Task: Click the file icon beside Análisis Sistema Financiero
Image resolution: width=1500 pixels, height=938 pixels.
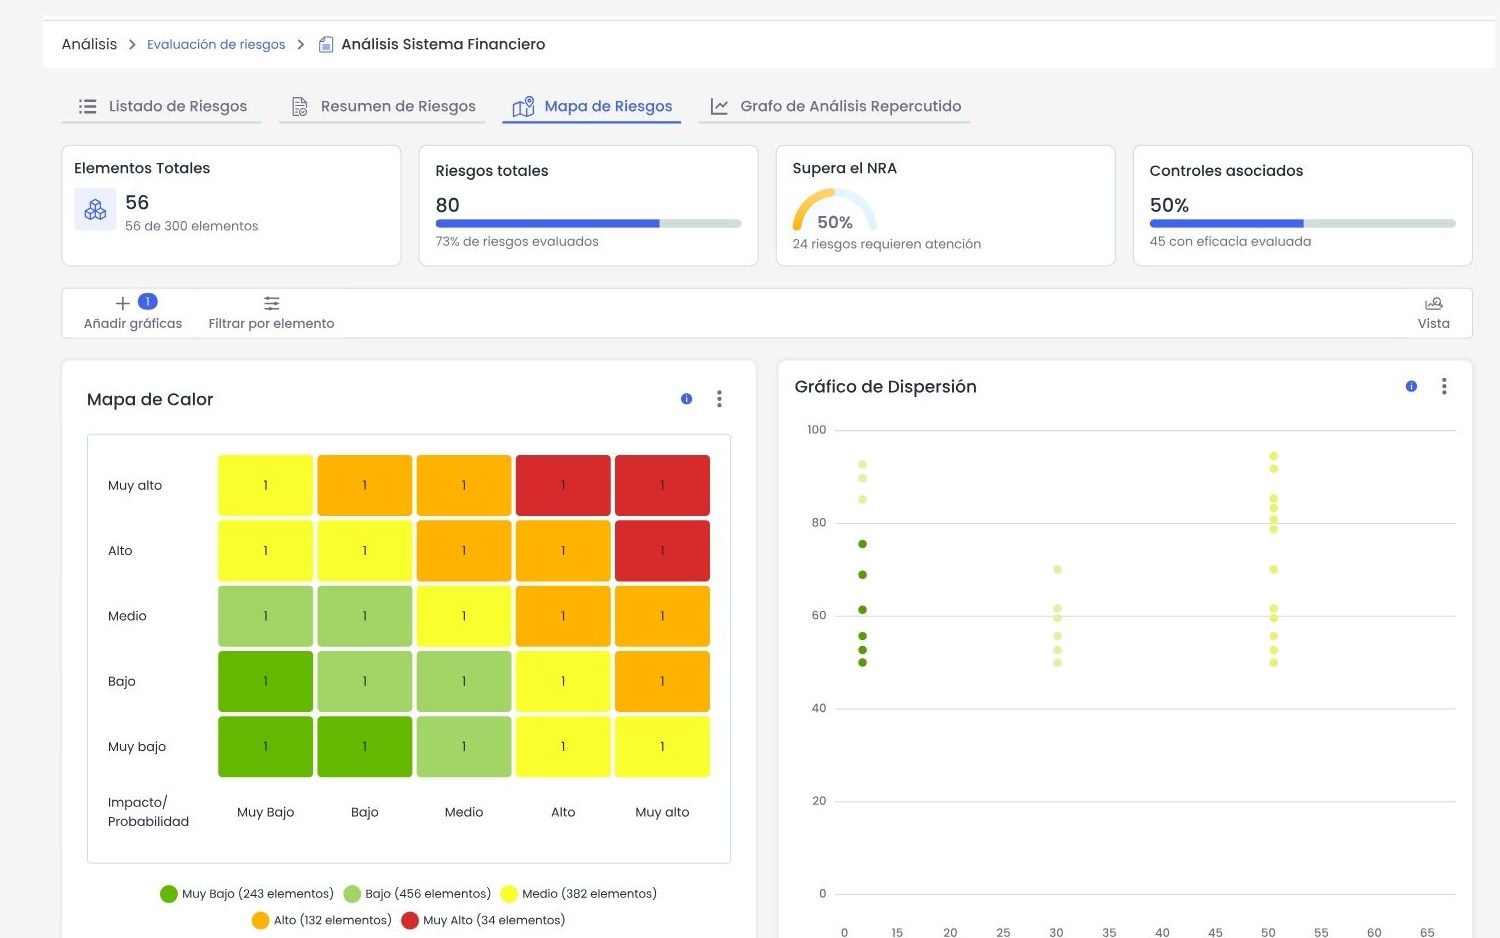Action: pyautogui.click(x=325, y=44)
